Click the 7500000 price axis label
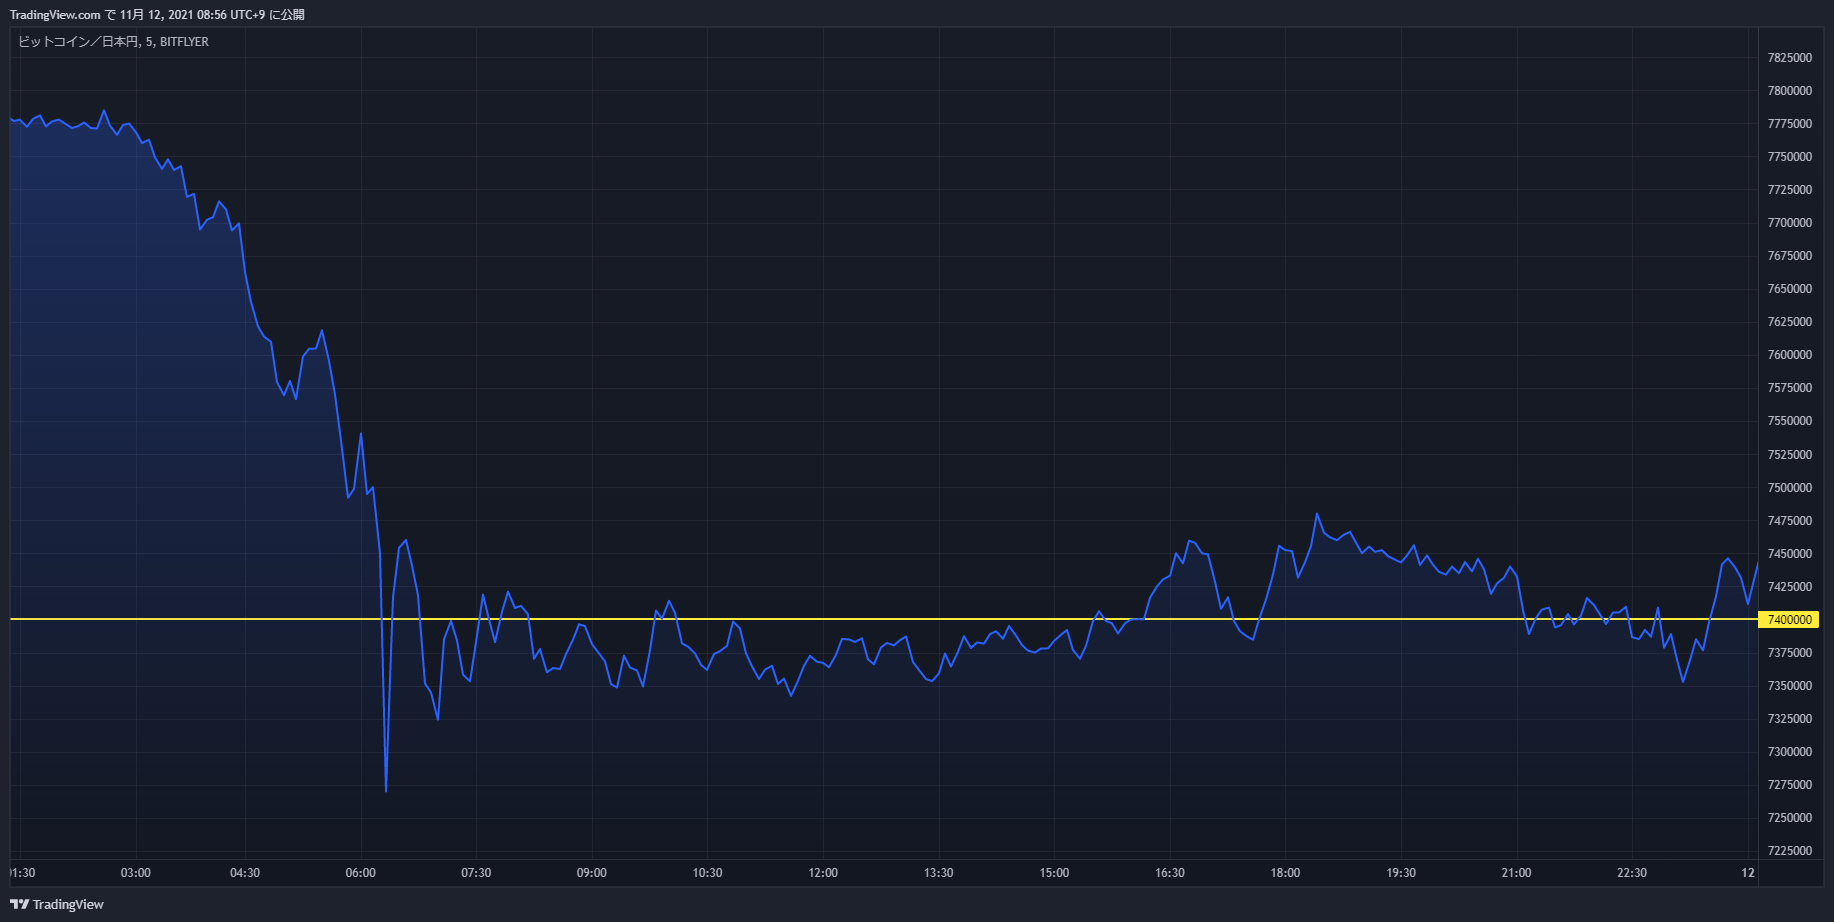 [x=1790, y=488]
